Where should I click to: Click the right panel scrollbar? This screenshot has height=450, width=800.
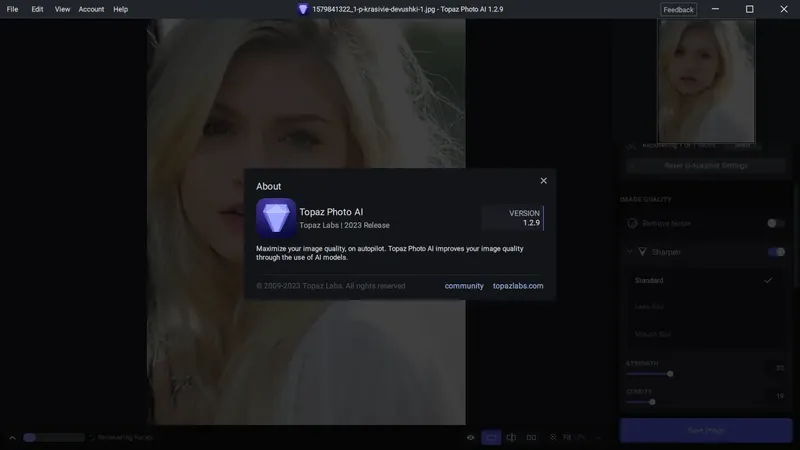point(796,237)
